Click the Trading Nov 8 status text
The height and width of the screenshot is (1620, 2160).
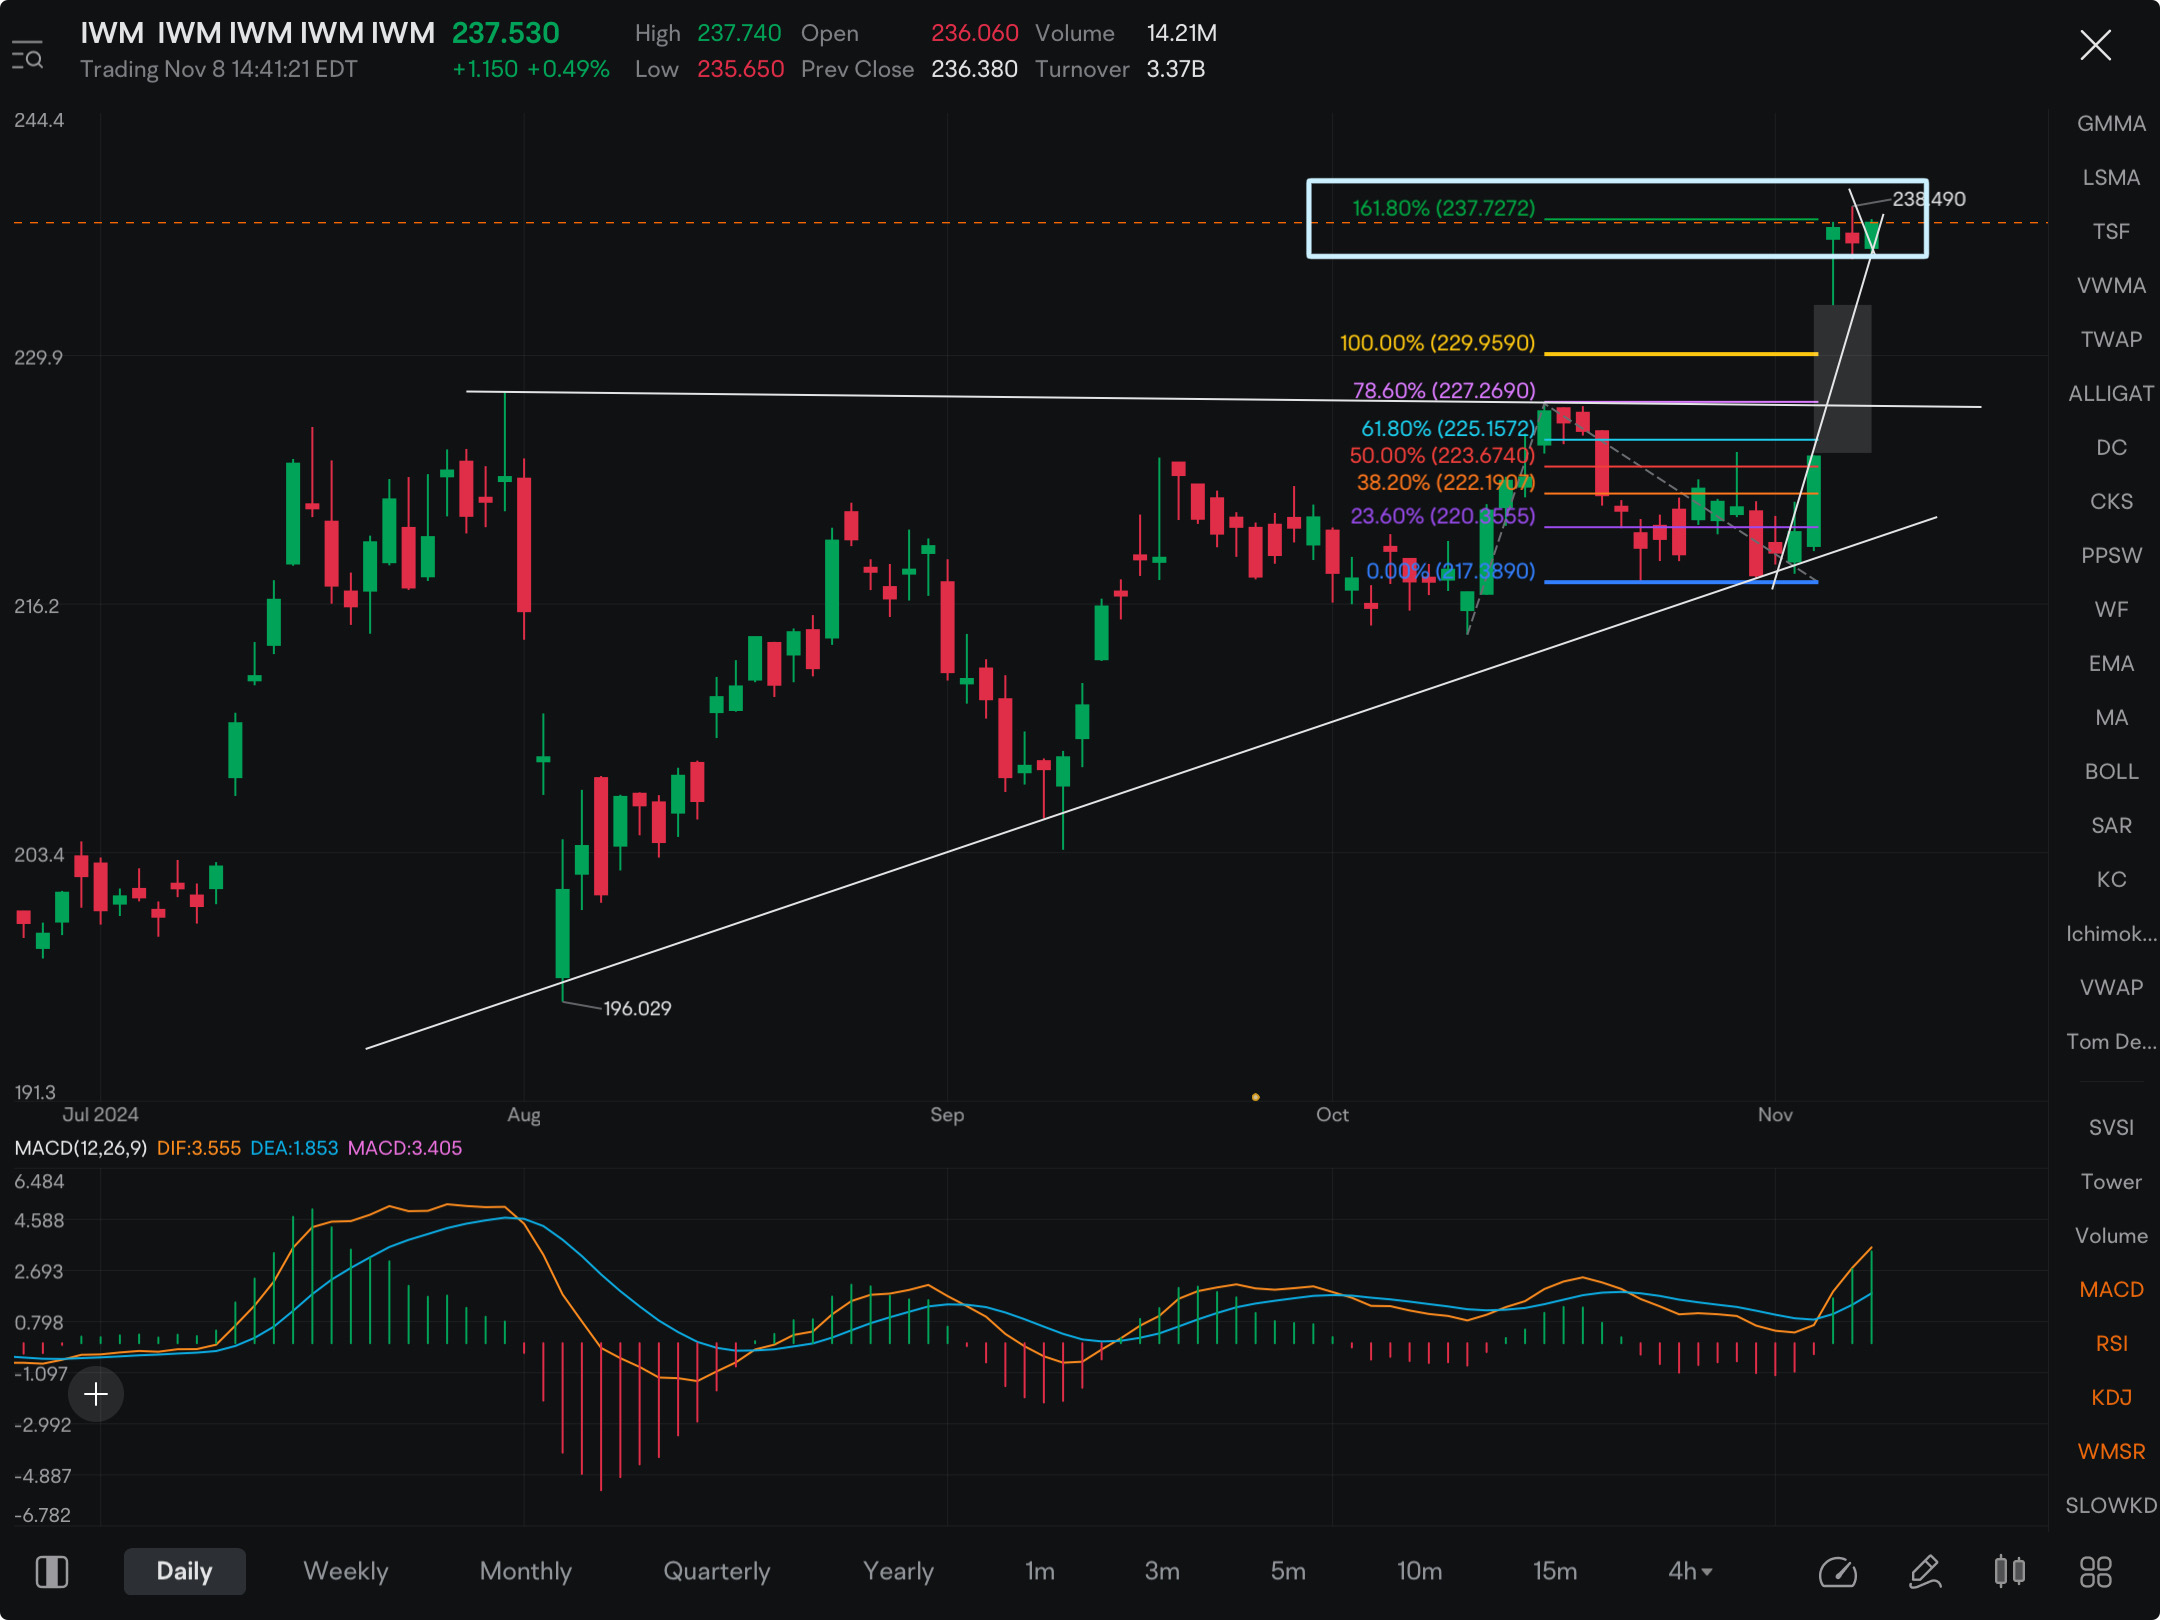pyautogui.click(x=218, y=69)
